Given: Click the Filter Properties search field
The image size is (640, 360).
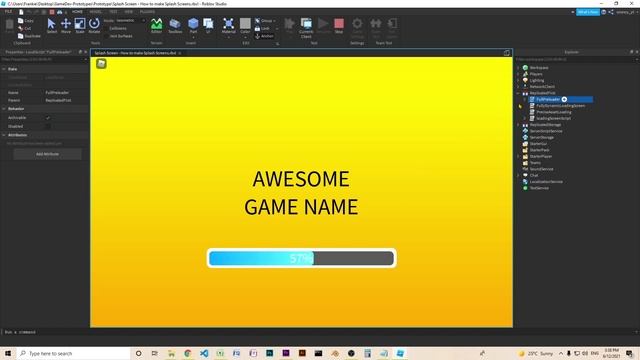Looking at the screenshot, I should pos(44,60).
